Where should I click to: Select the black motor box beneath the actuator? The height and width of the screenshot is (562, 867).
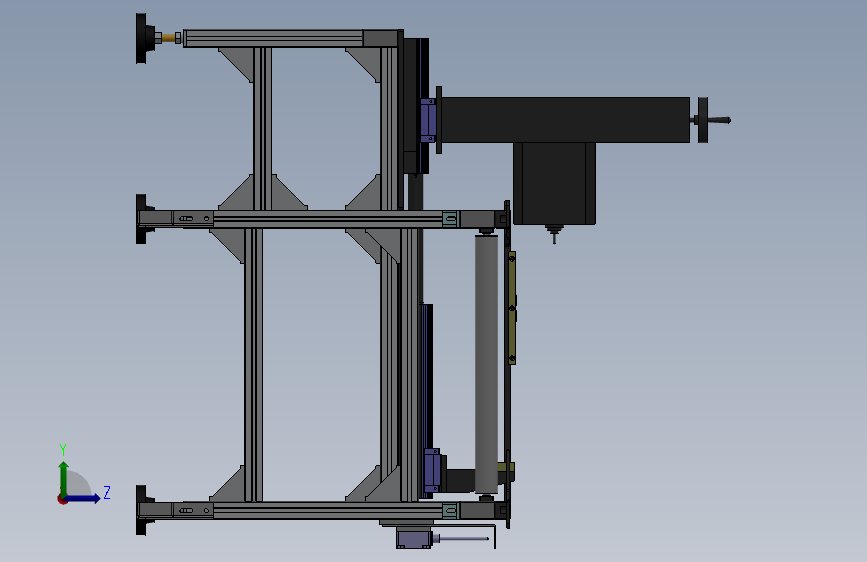[x=554, y=184]
